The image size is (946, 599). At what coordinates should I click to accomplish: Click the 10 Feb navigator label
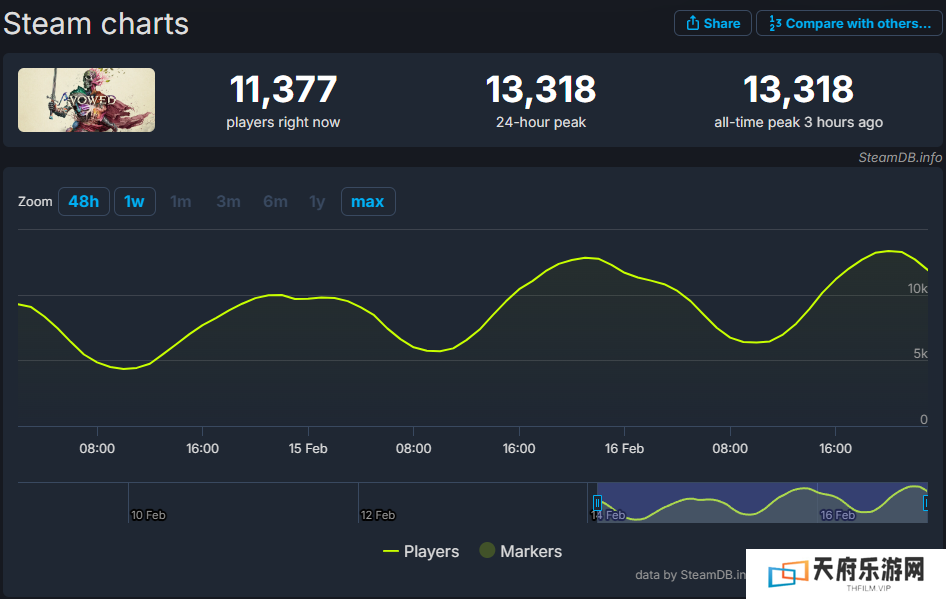coord(148,515)
